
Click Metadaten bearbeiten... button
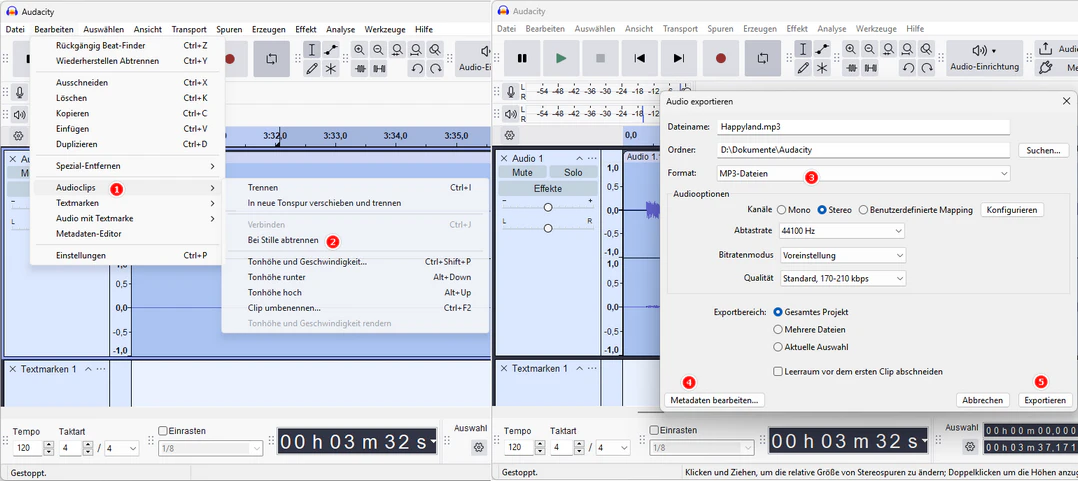[x=715, y=400]
